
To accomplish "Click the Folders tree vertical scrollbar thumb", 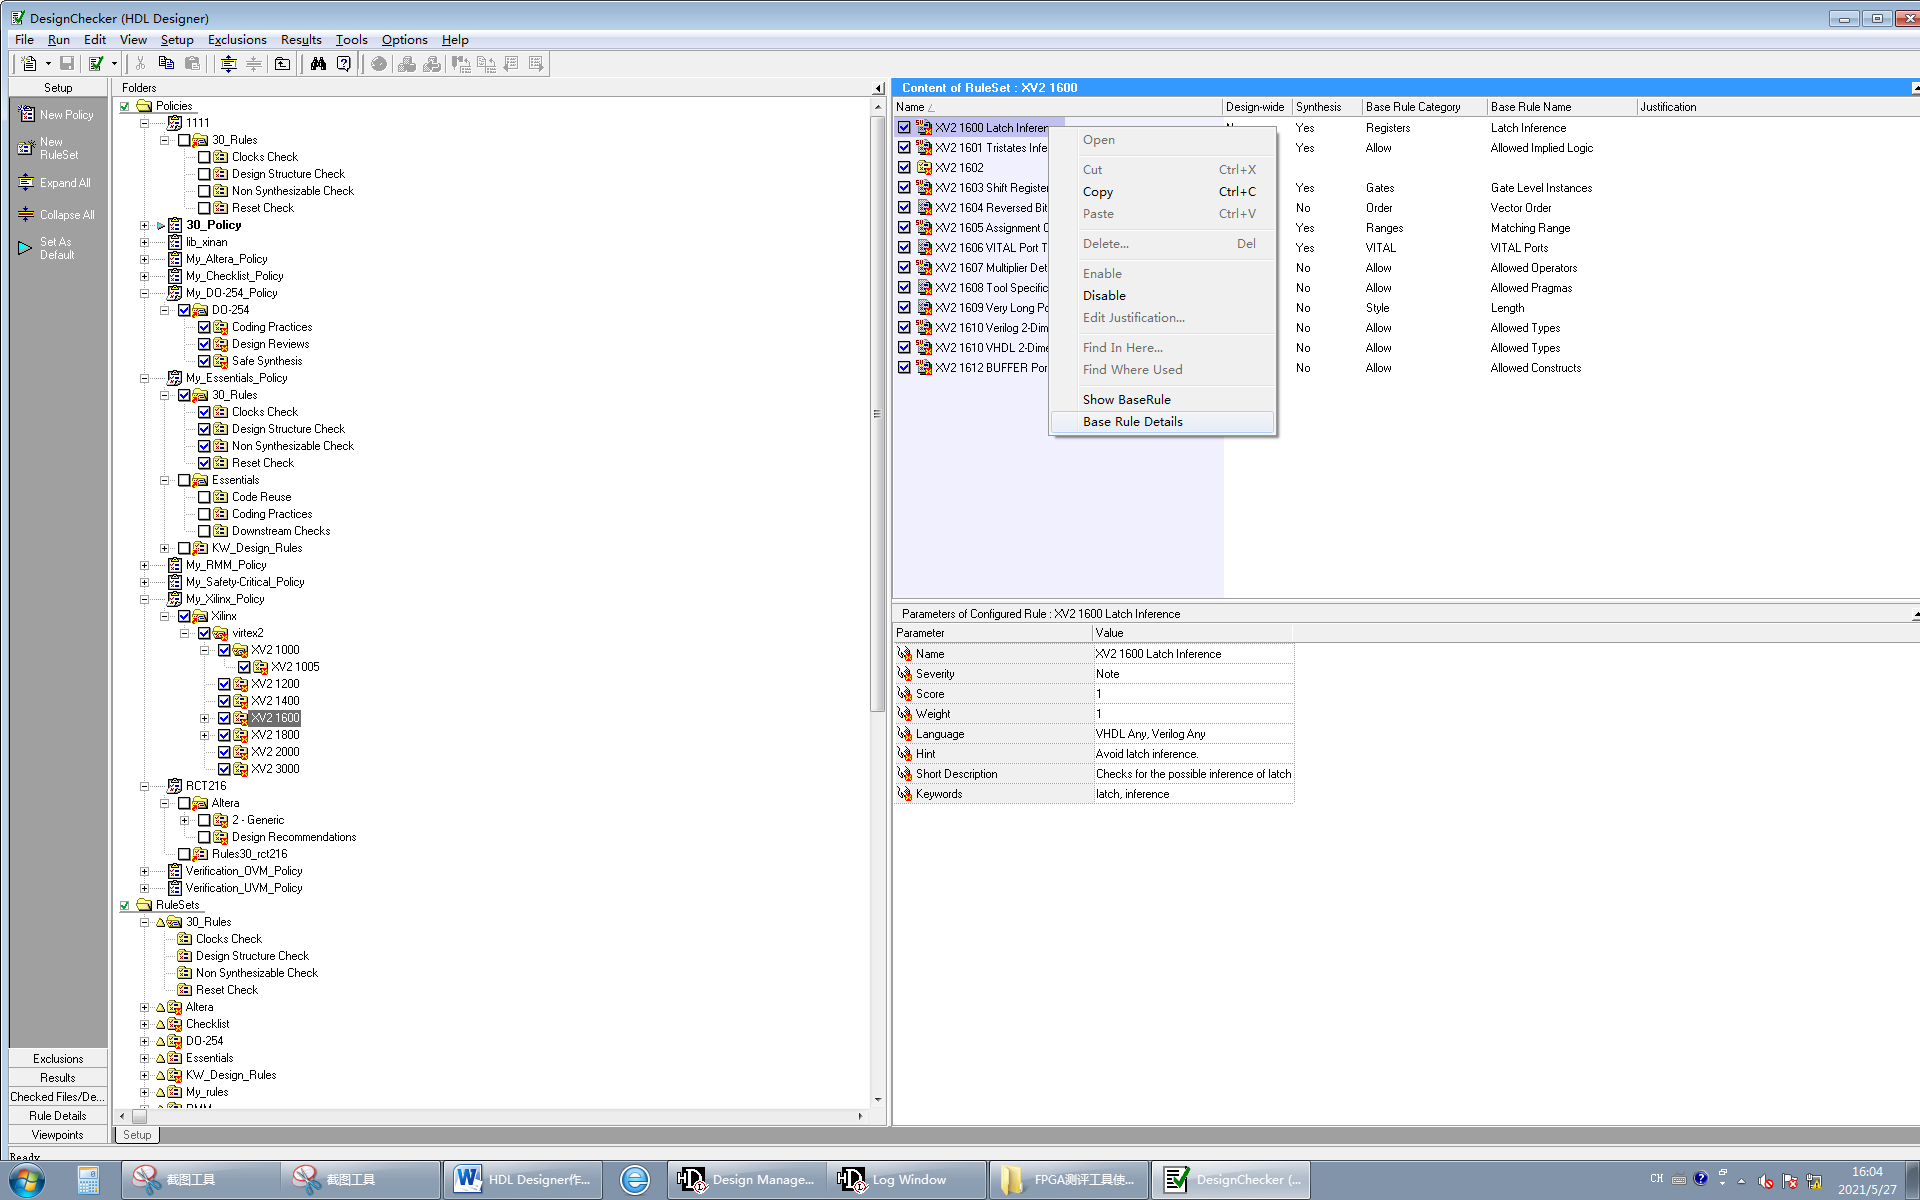I will click(877, 412).
